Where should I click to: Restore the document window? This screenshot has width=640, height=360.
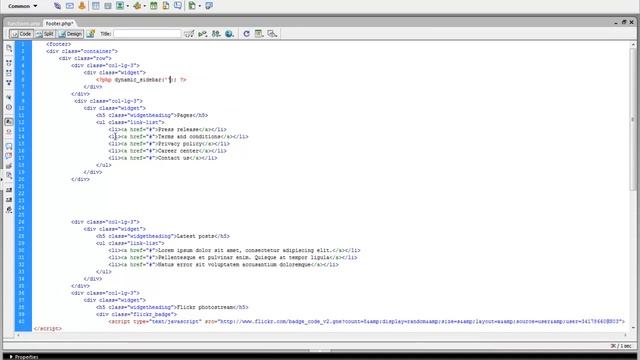click(624, 22)
